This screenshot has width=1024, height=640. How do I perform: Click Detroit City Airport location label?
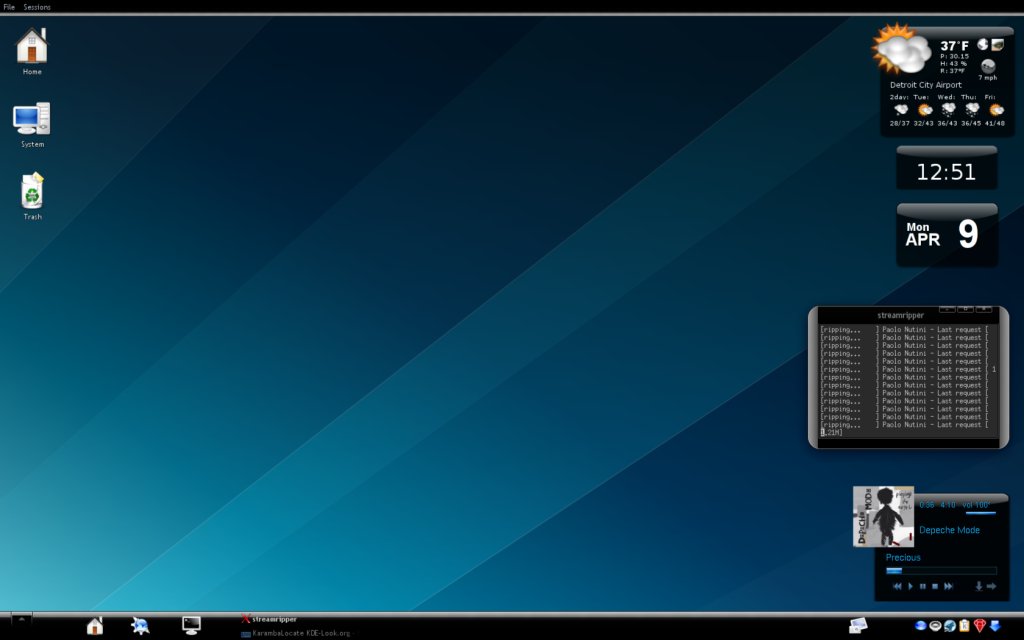coord(925,85)
